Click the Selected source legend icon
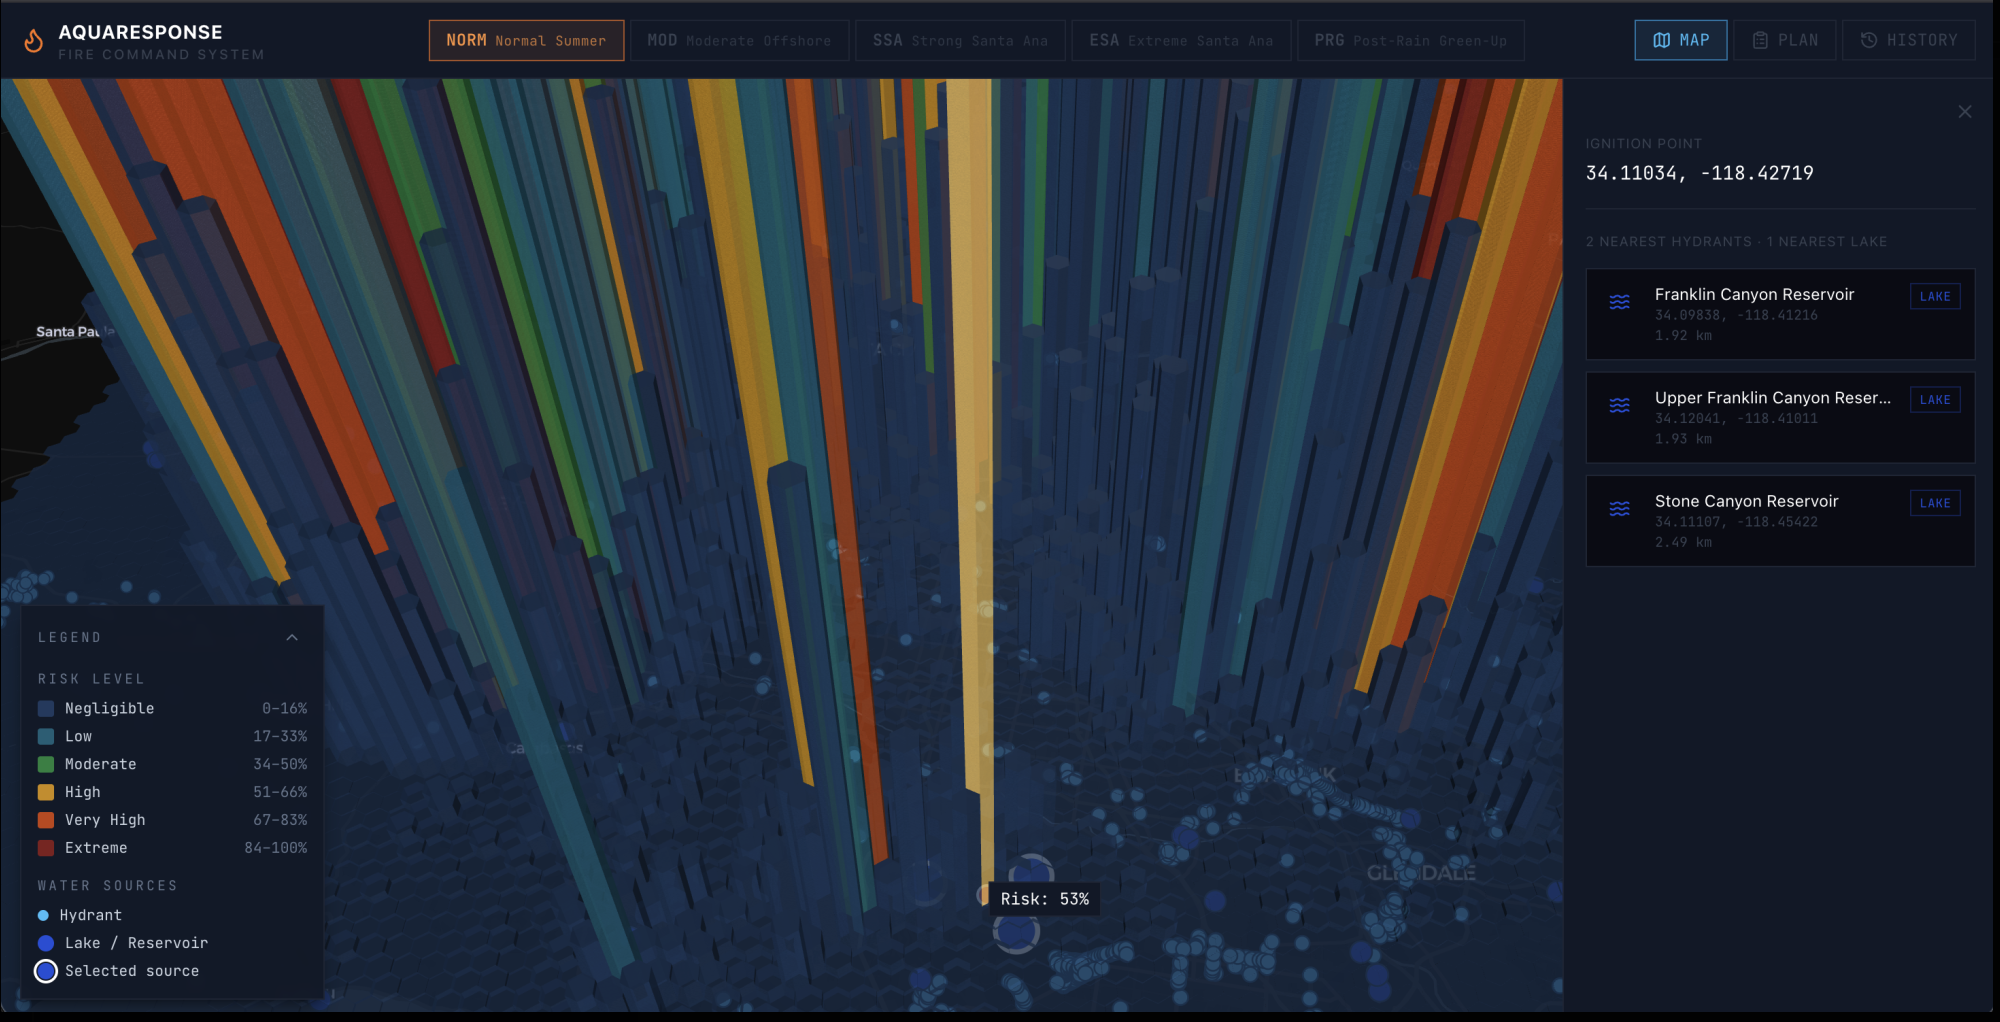 click(46, 972)
